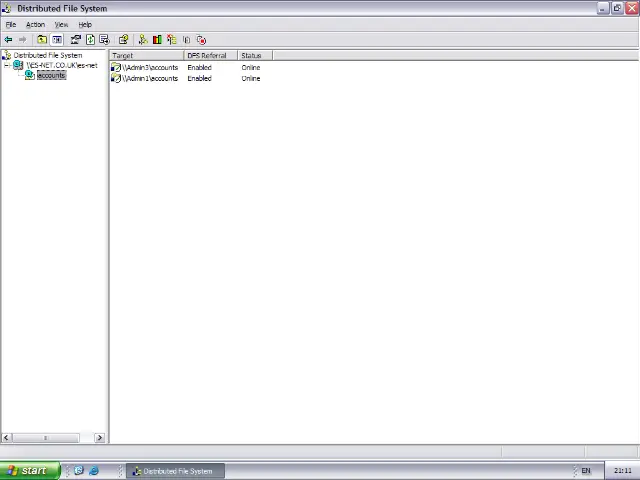Screen dimensions: 640x480
Task: Click the first quick launch icon next to Start
Action: click(79, 471)
